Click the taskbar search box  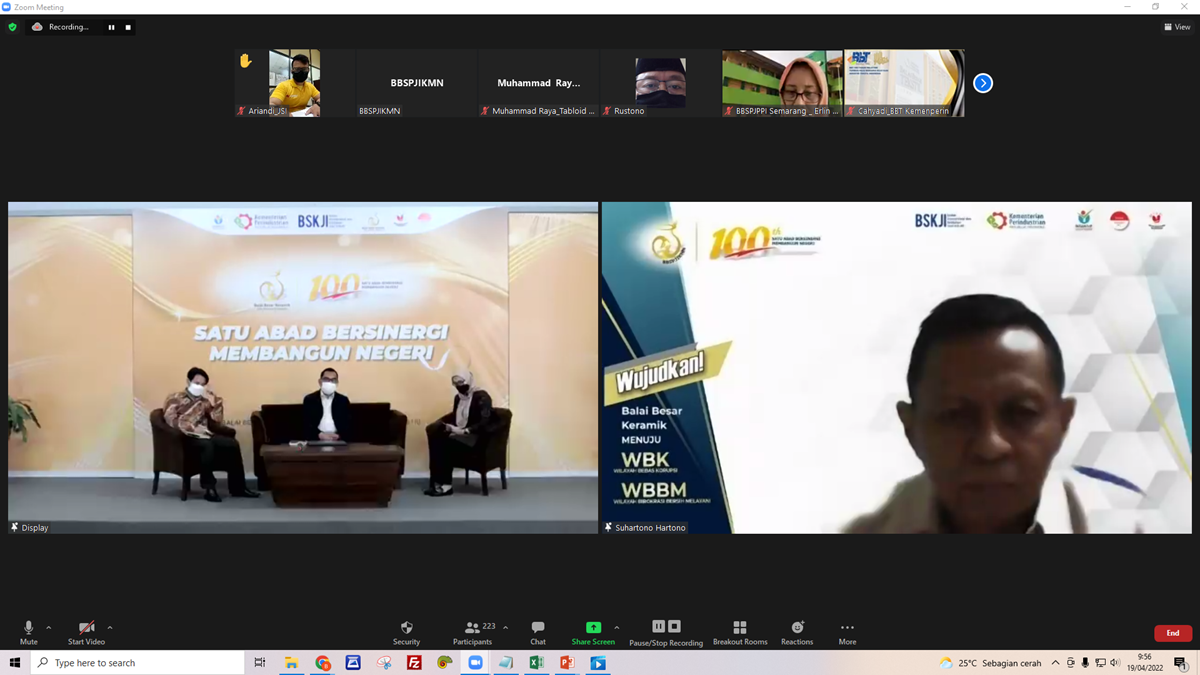[x=138, y=663]
